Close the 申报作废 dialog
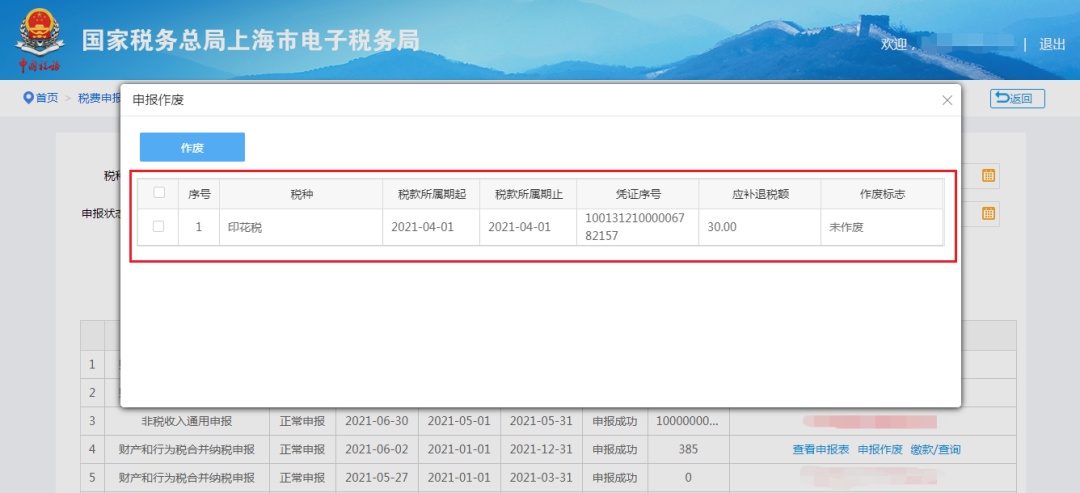The height and width of the screenshot is (493, 1080). [946, 100]
